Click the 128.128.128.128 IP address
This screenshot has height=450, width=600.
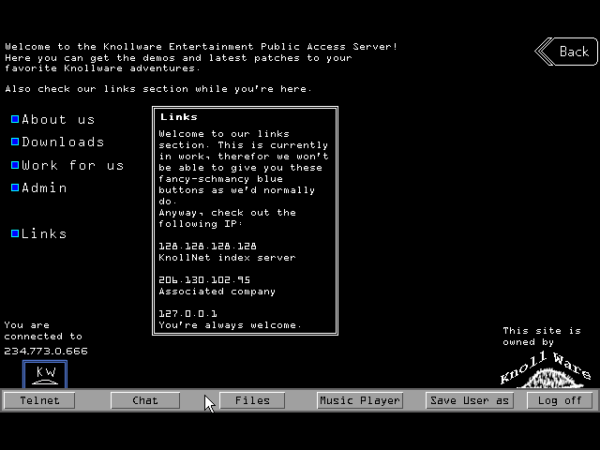[208, 246]
